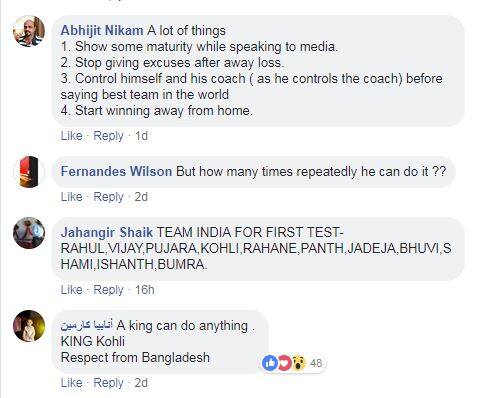Open Fernandes Wilson's profile picture
The image size is (494, 398).
(x=29, y=172)
